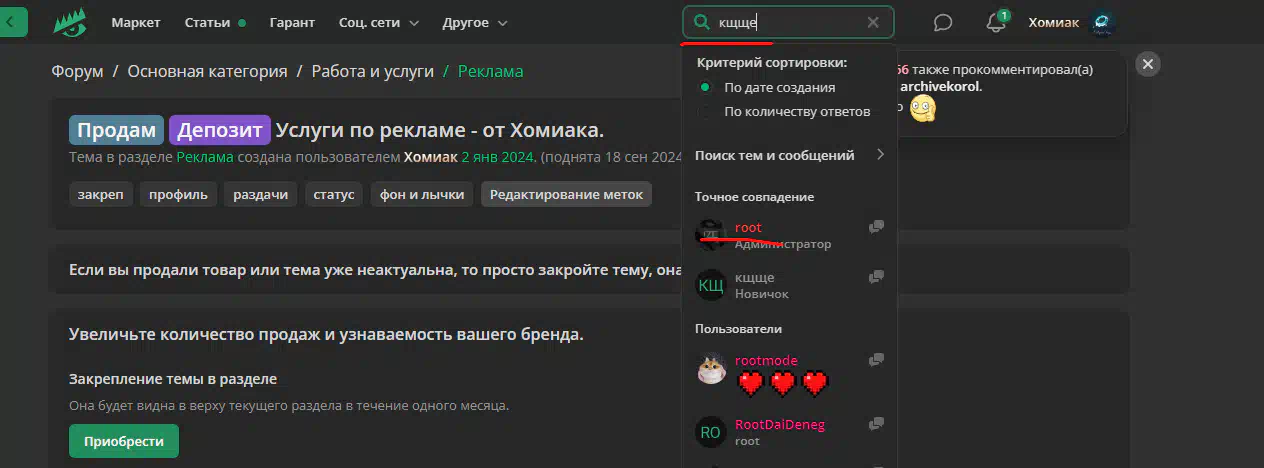Click the green Приобрести button
The height and width of the screenshot is (468, 1264).
pyautogui.click(x=123, y=441)
